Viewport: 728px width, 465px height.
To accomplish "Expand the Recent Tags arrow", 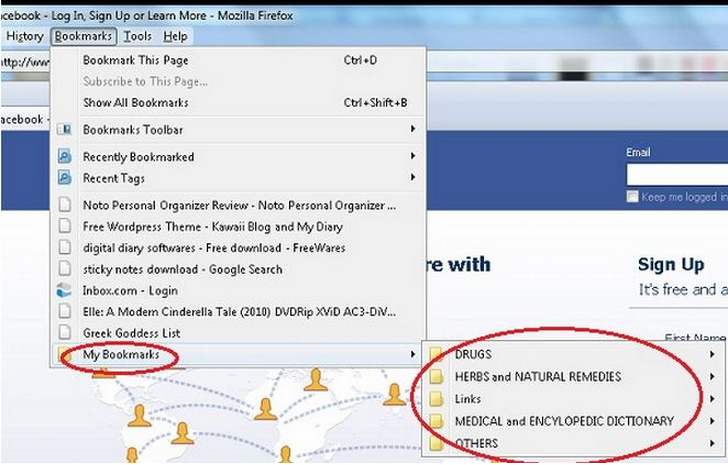I will pos(412,177).
